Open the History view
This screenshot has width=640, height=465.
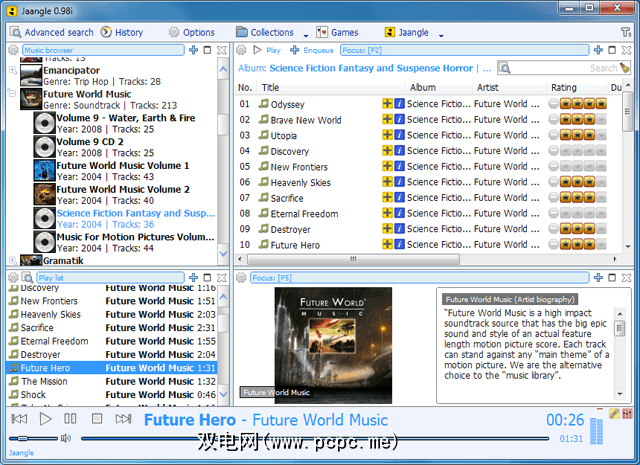pyautogui.click(x=122, y=32)
